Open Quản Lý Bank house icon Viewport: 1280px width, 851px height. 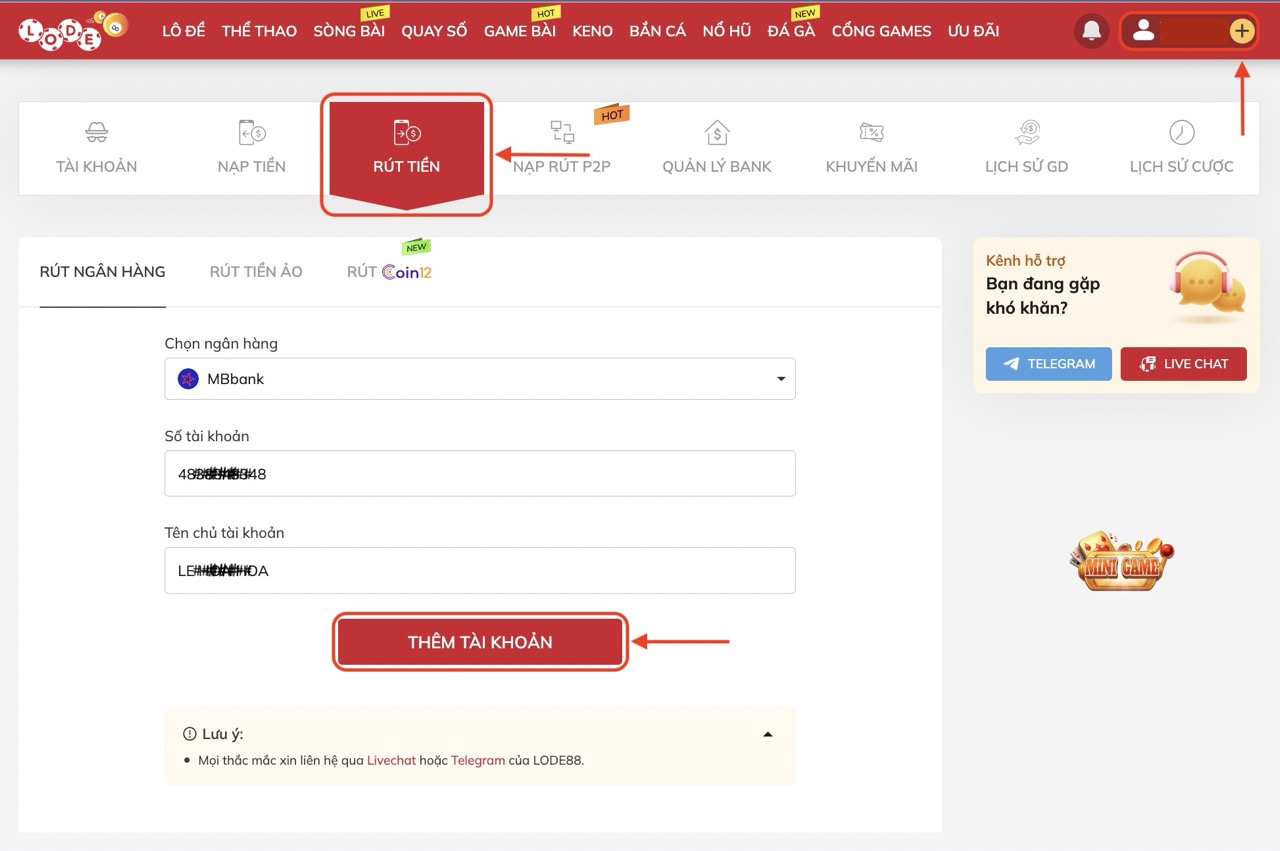pos(717,132)
